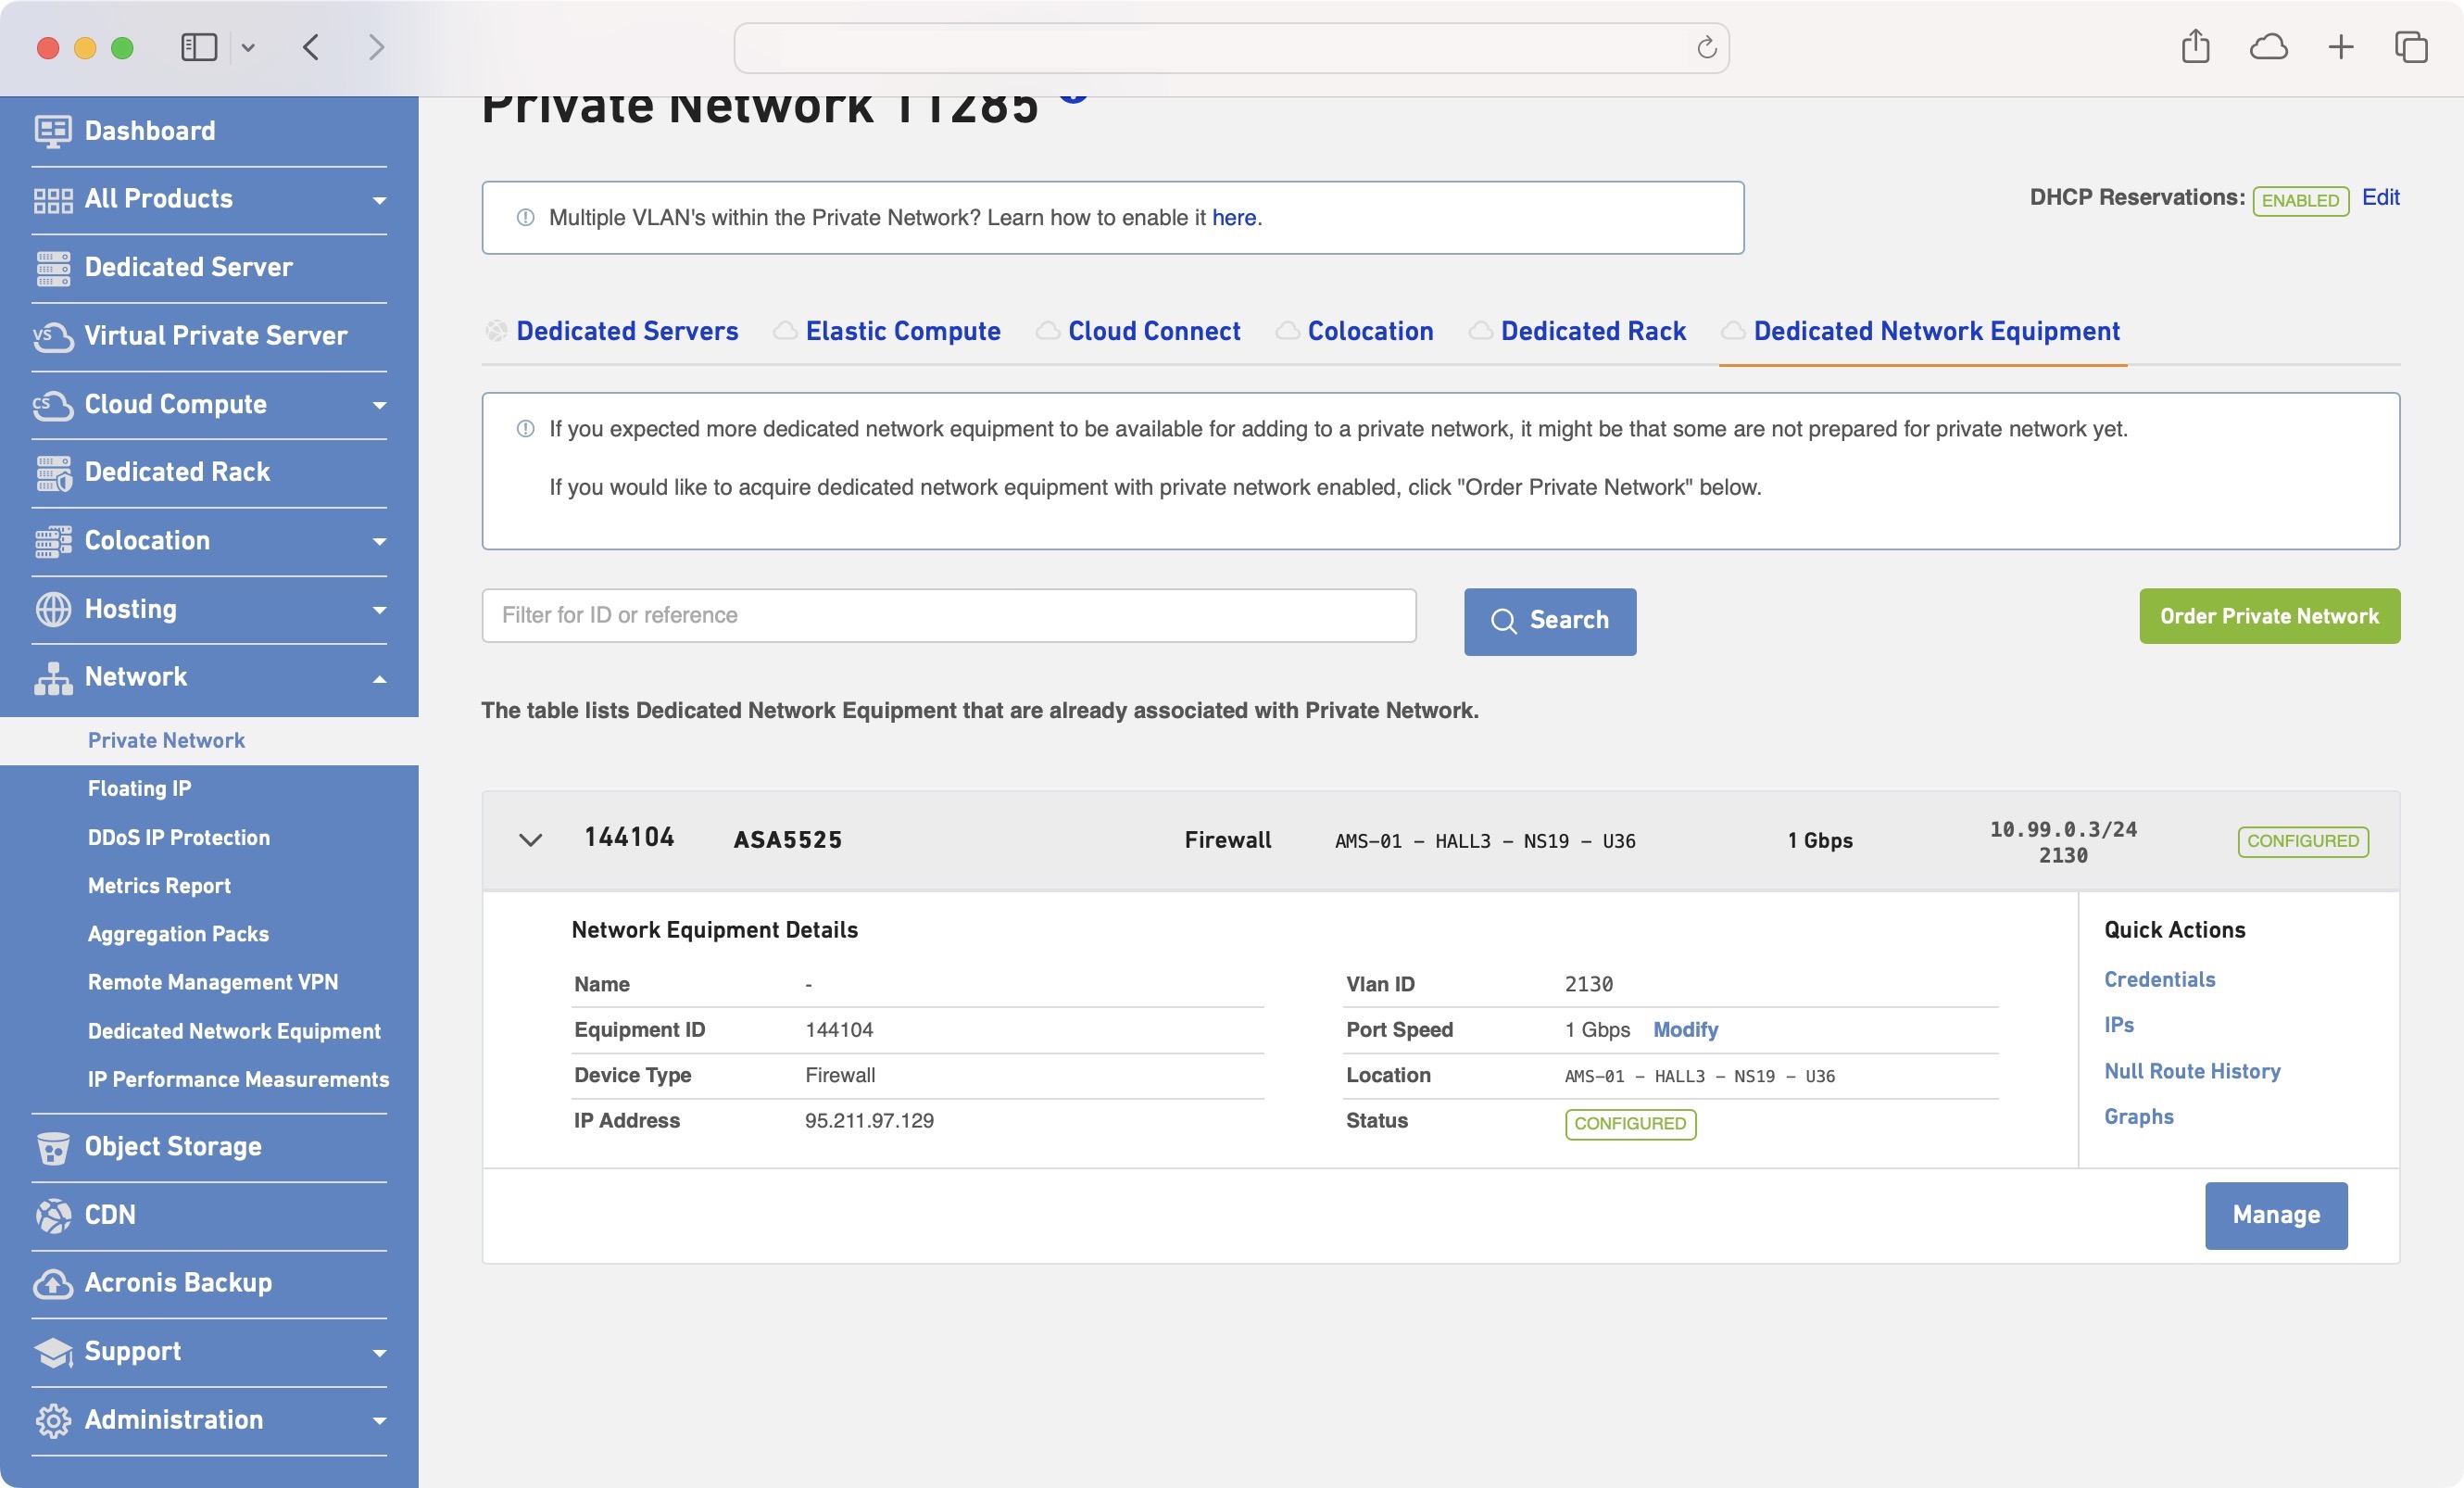Expand the Colocation menu arrow
The image size is (2464, 1488).
379,541
